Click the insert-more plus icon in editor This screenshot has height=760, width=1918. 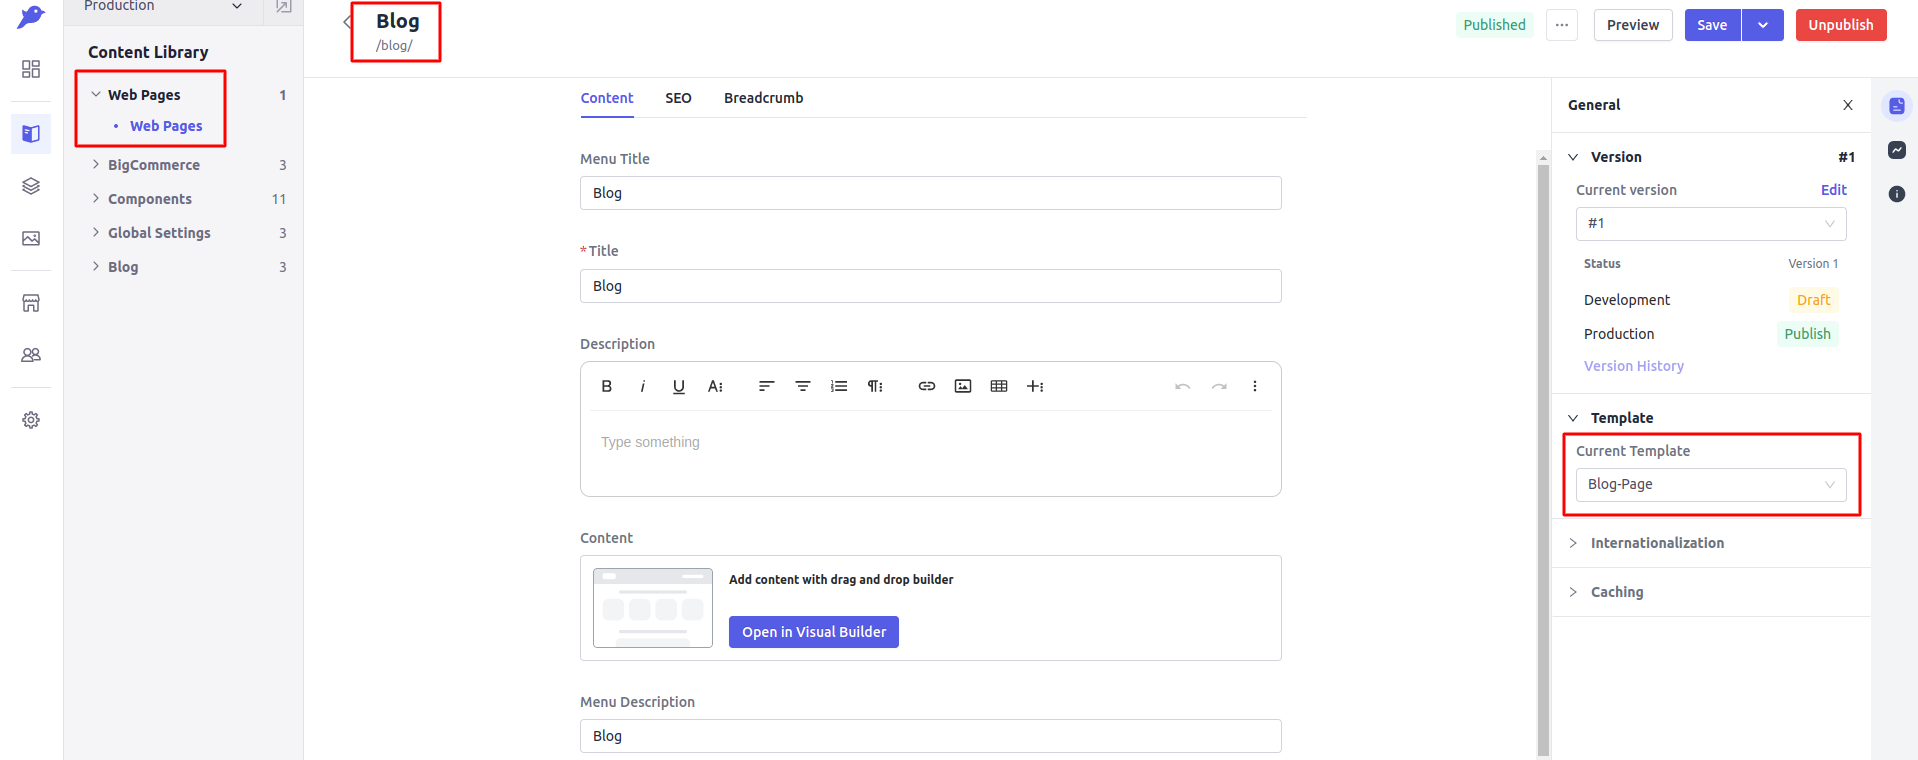click(x=1035, y=386)
